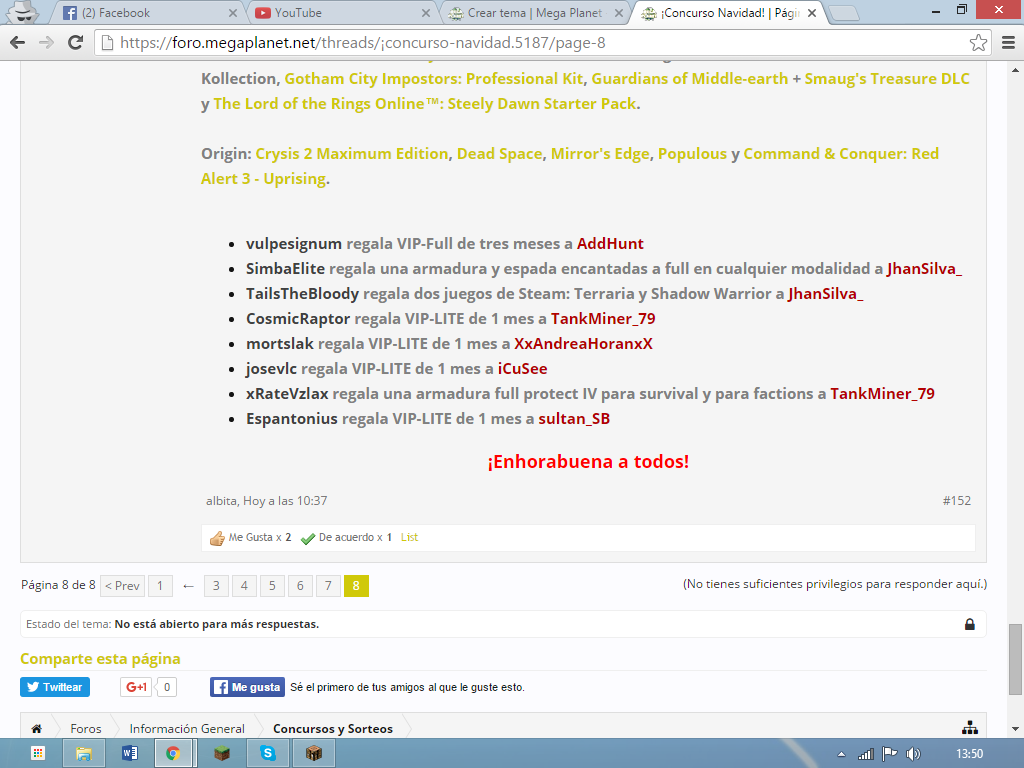Click the volume speaker tray icon
The image size is (1024, 768).
pos(913,754)
